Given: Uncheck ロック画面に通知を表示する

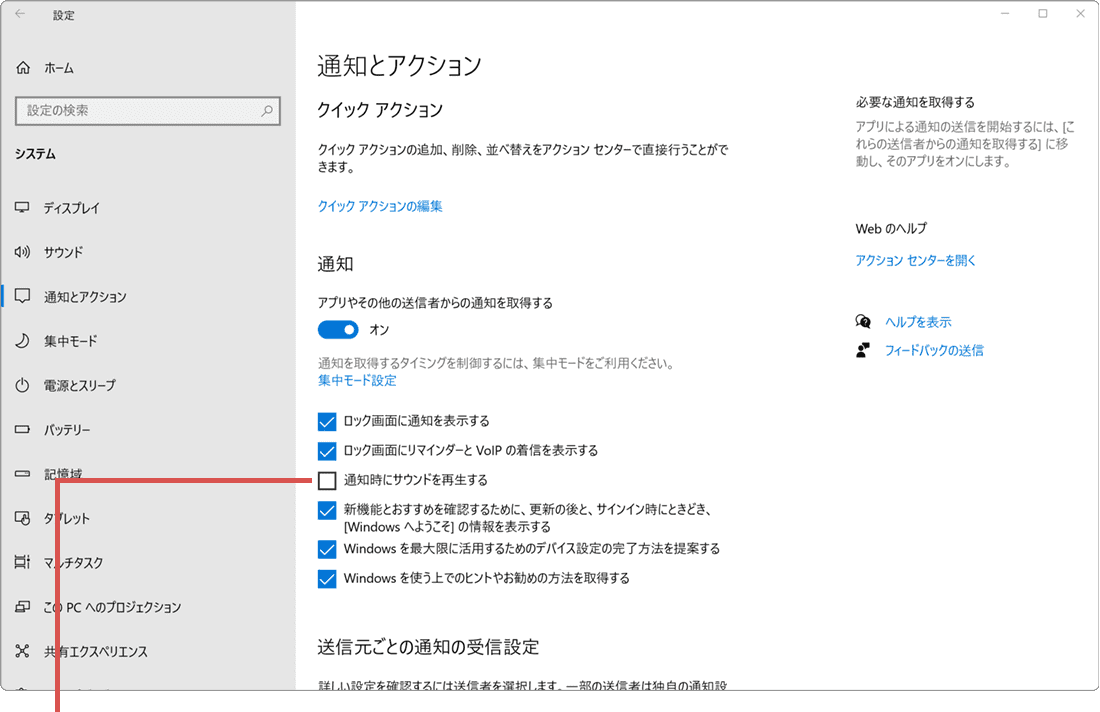Looking at the screenshot, I should click(327, 421).
